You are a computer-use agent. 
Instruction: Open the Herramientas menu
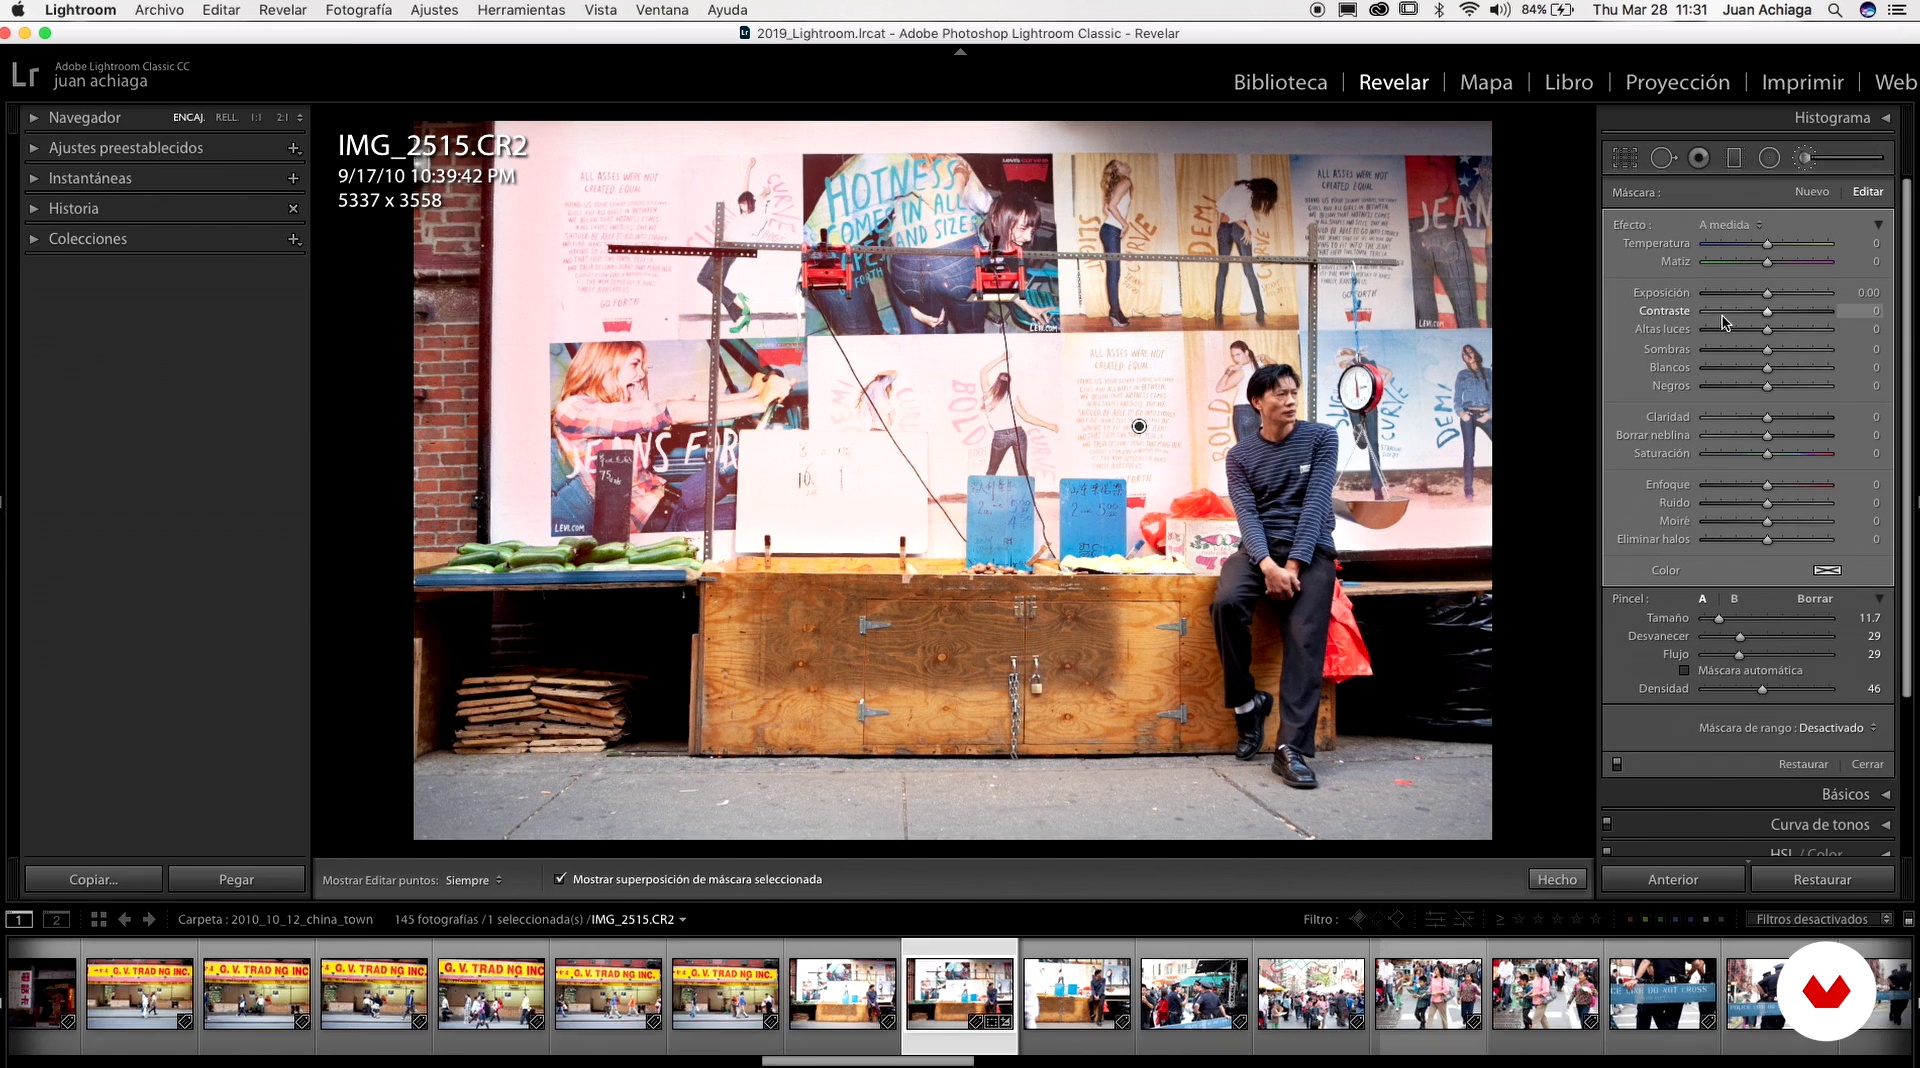tap(521, 10)
